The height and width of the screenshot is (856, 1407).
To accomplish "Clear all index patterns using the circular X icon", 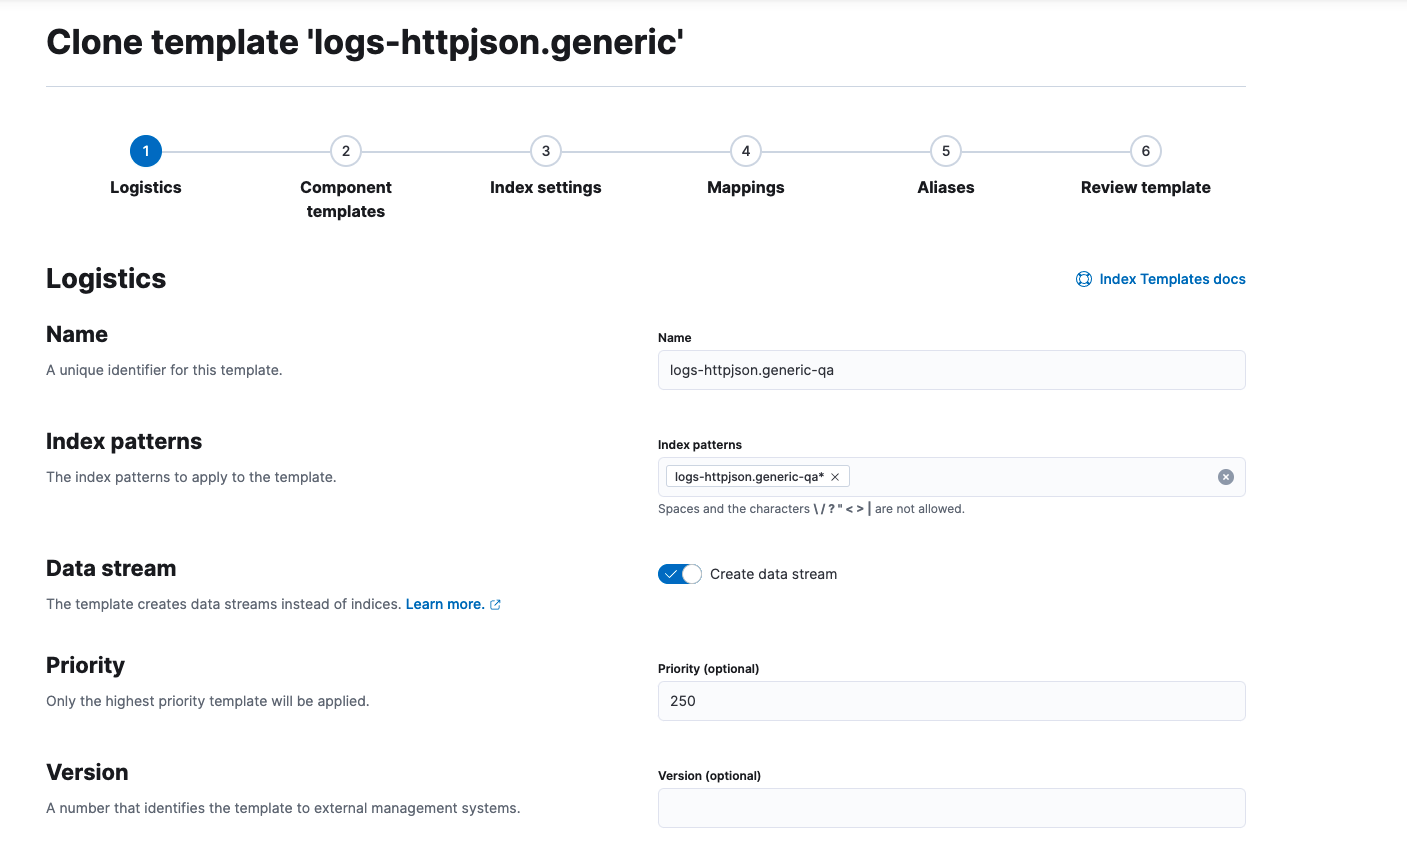I will [x=1225, y=476].
